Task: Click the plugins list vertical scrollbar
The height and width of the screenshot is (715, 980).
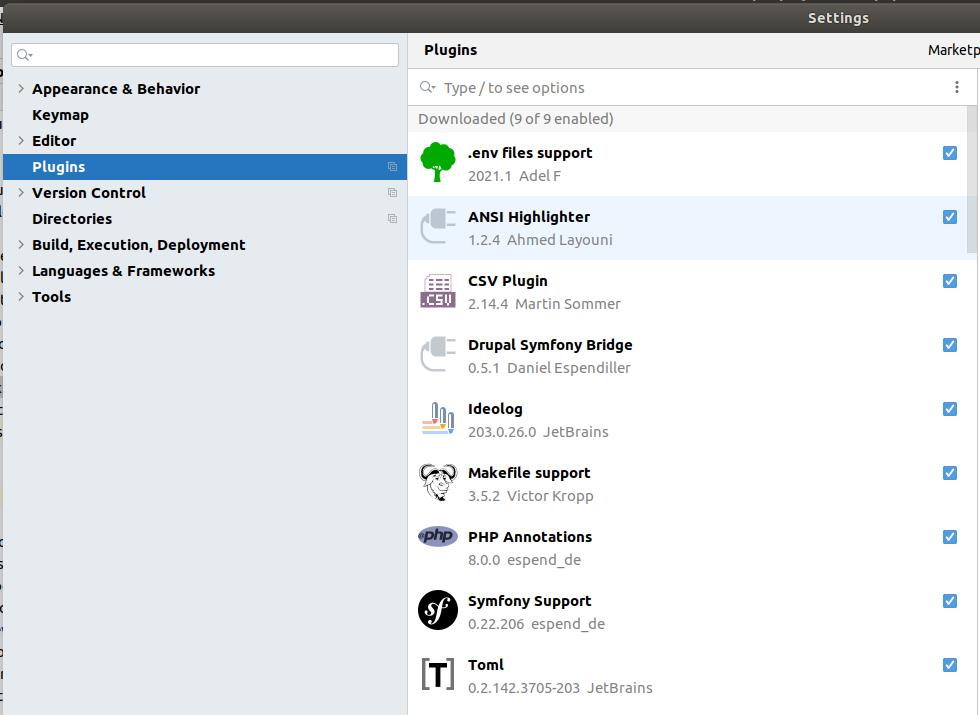Action: (971, 180)
